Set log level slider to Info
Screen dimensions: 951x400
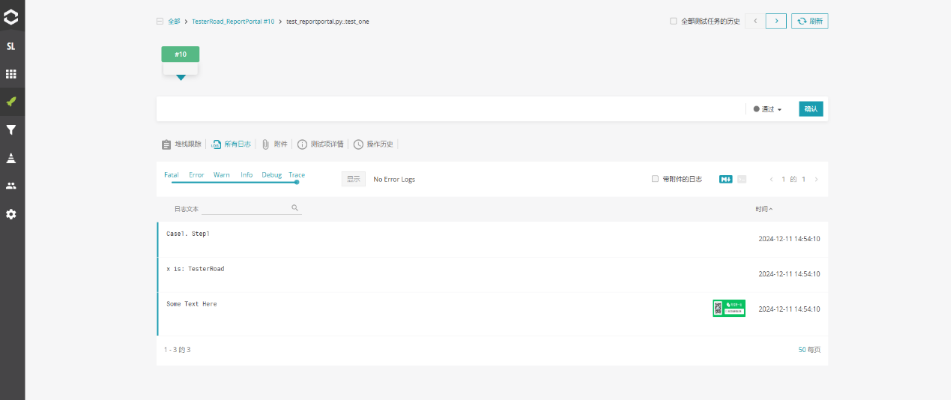246,175
